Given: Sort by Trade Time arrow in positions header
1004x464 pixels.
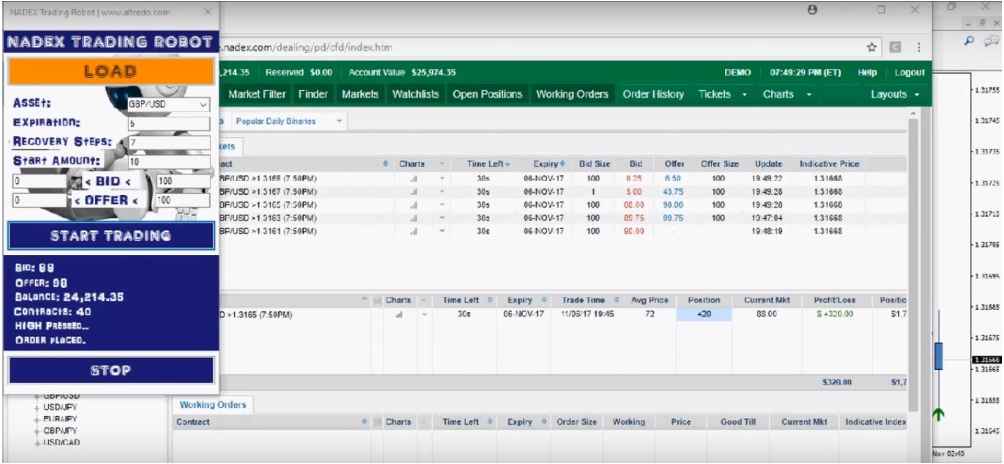Looking at the screenshot, I should [617, 300].
